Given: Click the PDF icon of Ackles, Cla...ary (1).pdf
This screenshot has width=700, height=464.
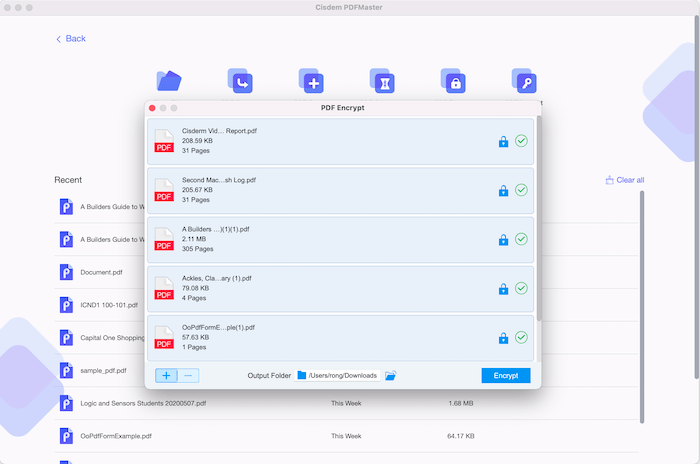Looking at the screenshot, I should coord(164,288).
